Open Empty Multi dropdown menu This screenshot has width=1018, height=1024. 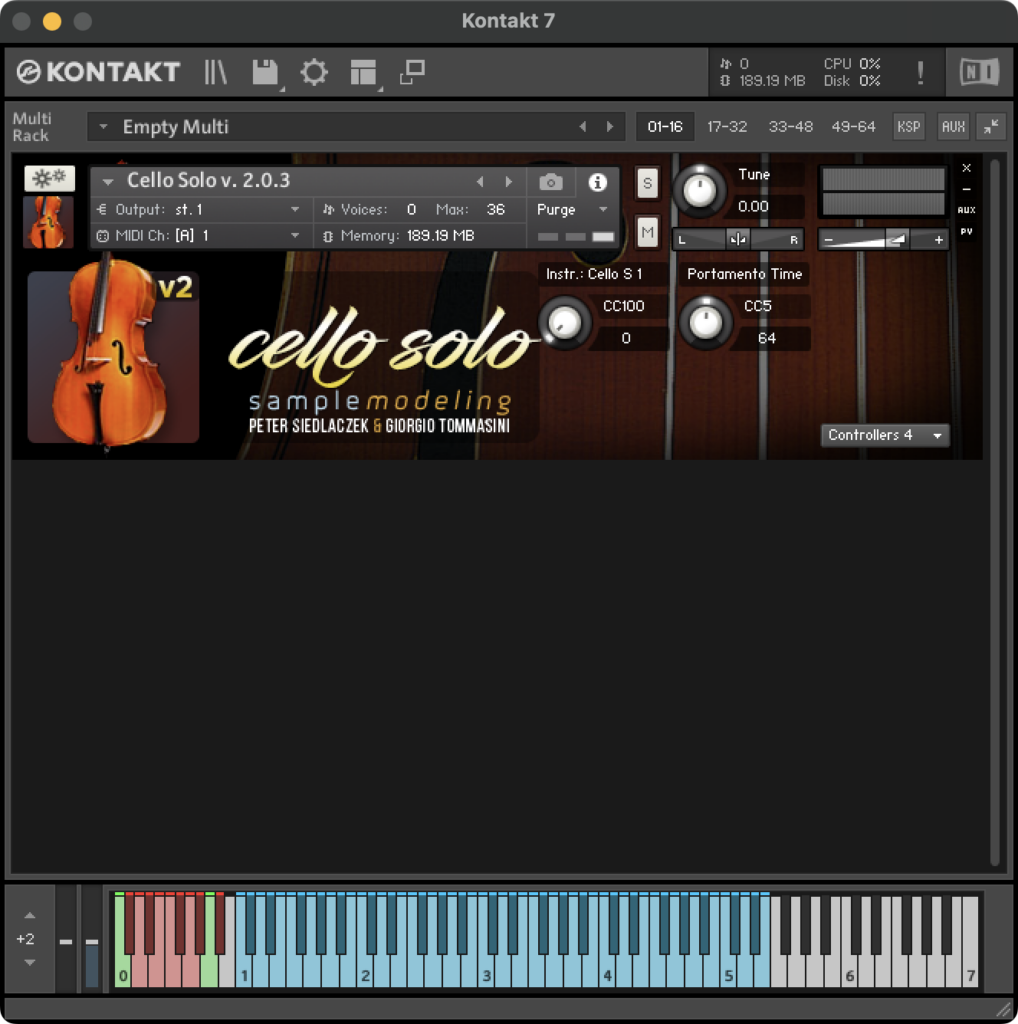pyautogui.click(x=103, y=127)
